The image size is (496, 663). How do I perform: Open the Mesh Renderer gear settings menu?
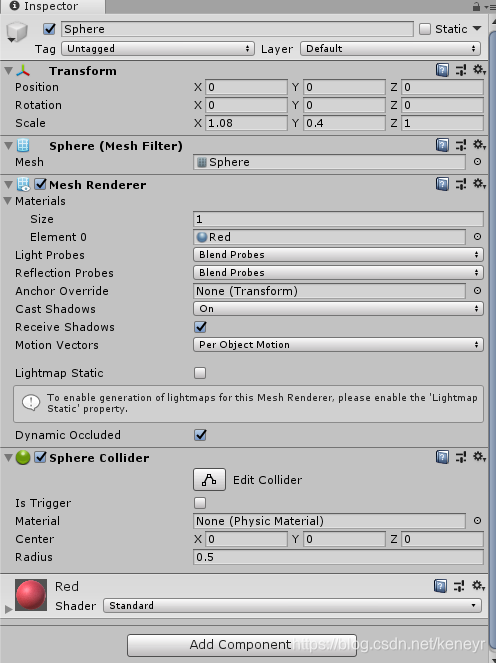(479, 184)
